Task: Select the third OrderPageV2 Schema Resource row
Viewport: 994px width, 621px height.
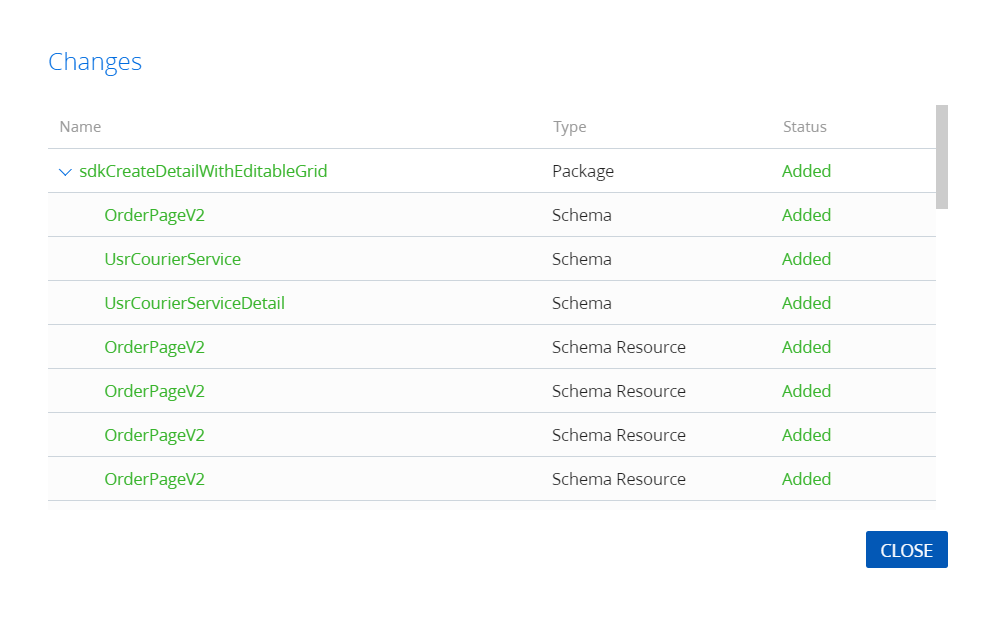Action: [x=154, y=435]
